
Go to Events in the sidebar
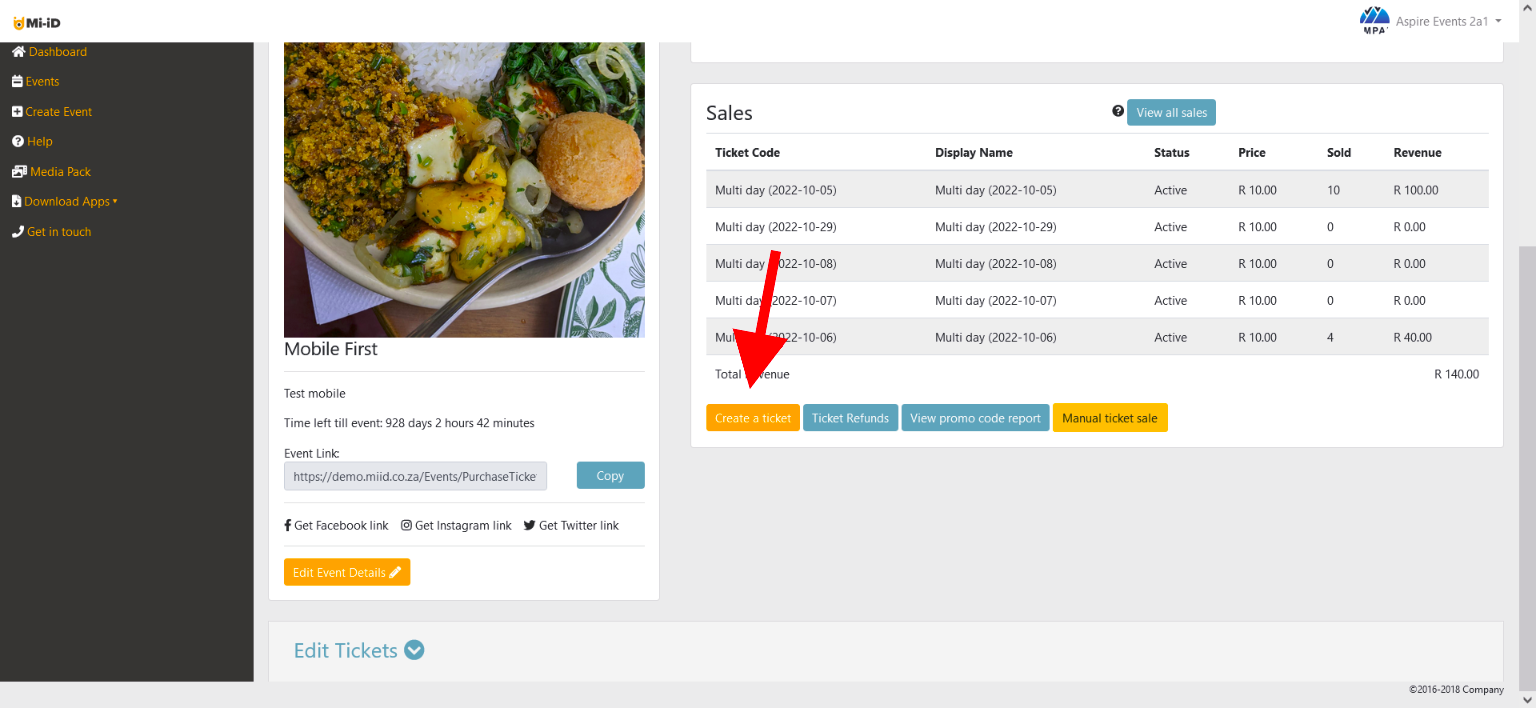pos(35,82)
